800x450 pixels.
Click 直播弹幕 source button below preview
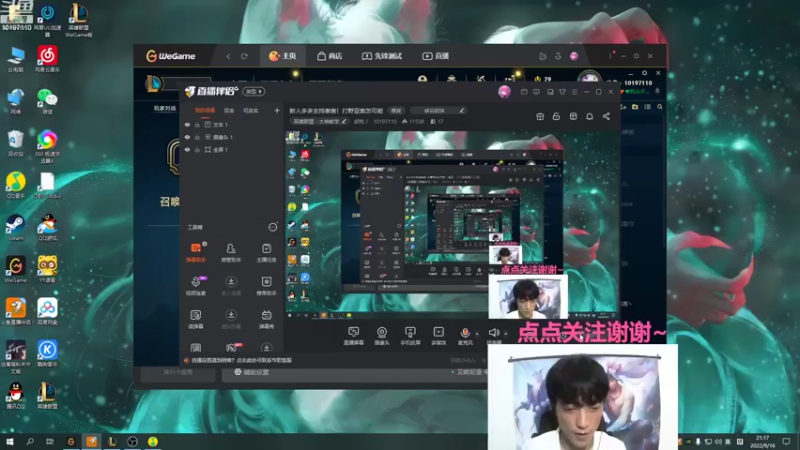click(x=353, y=336)
